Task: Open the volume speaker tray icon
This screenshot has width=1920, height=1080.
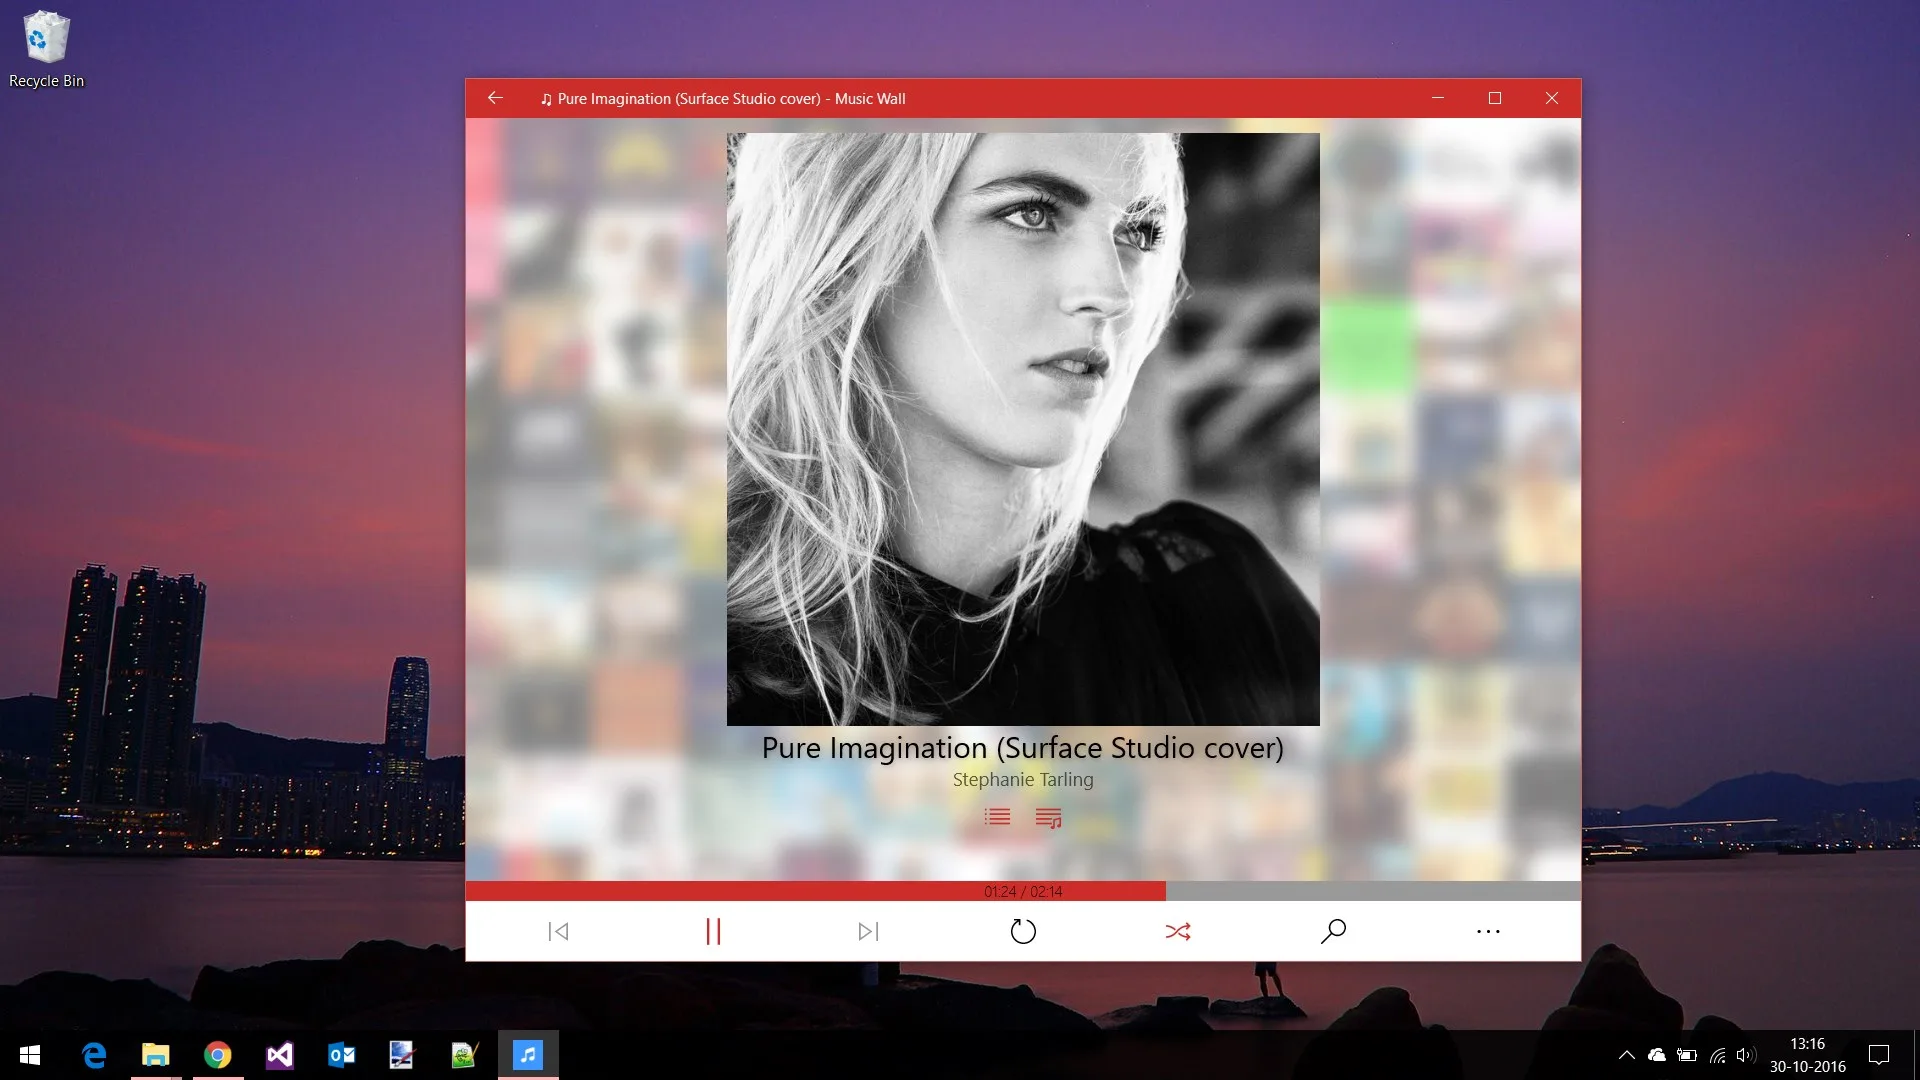Action: tap(1746, 1055)
